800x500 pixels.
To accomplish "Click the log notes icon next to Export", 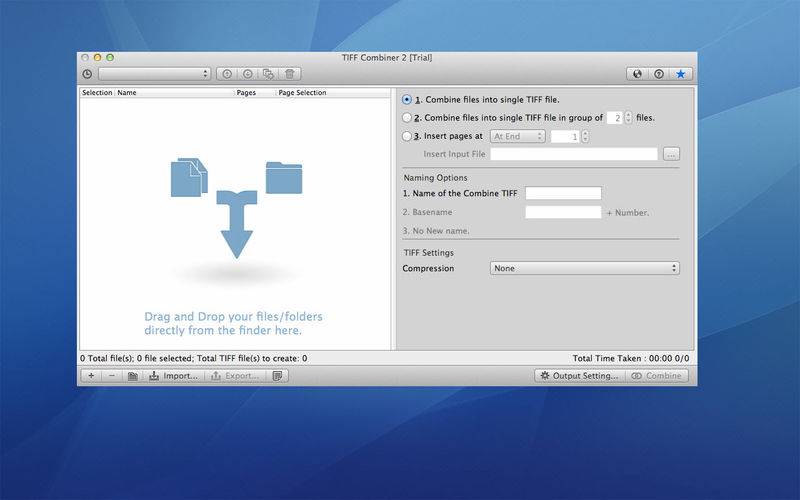I will 278,376.
